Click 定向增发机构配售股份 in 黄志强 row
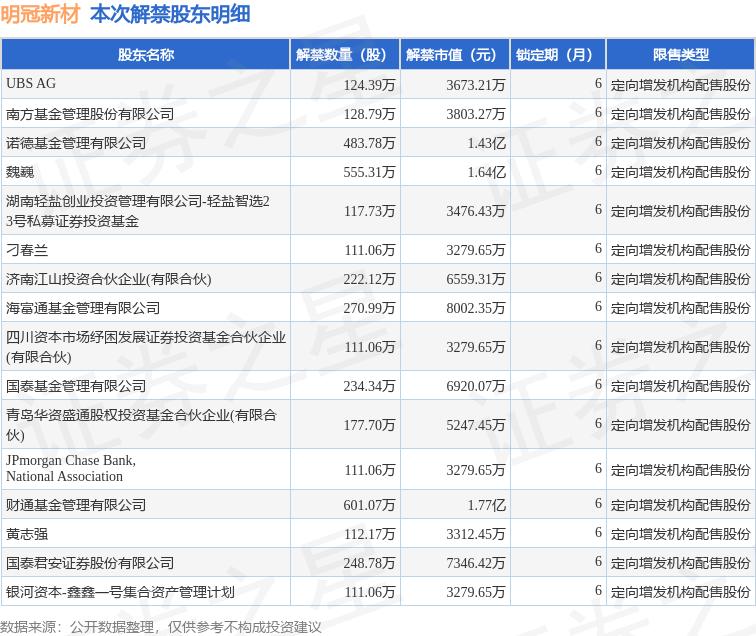This screenshot has width=756, height=636. pyautogui.click(x=681, y=534)
